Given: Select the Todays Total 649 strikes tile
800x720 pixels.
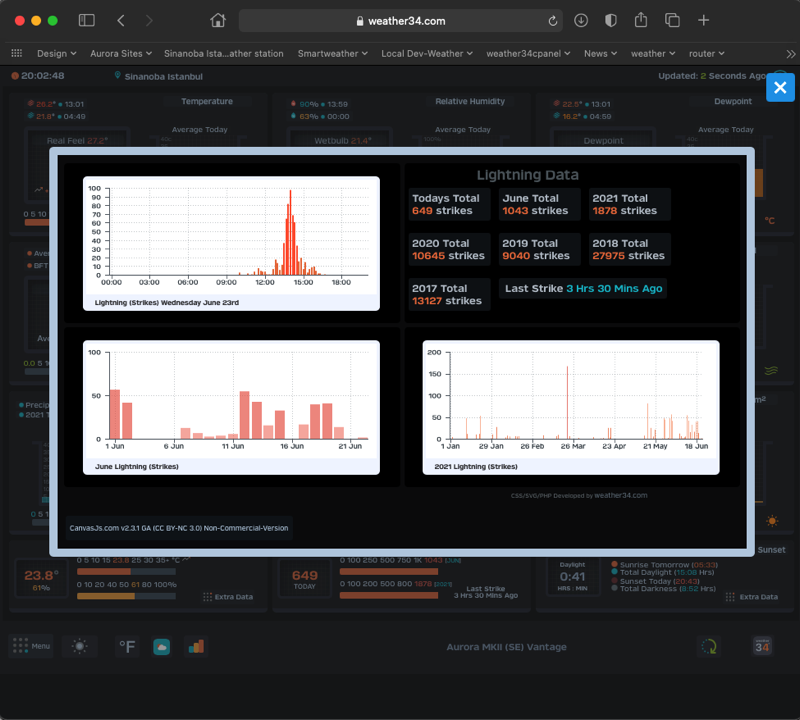Looking at the screenshot, I should [449, 204].
